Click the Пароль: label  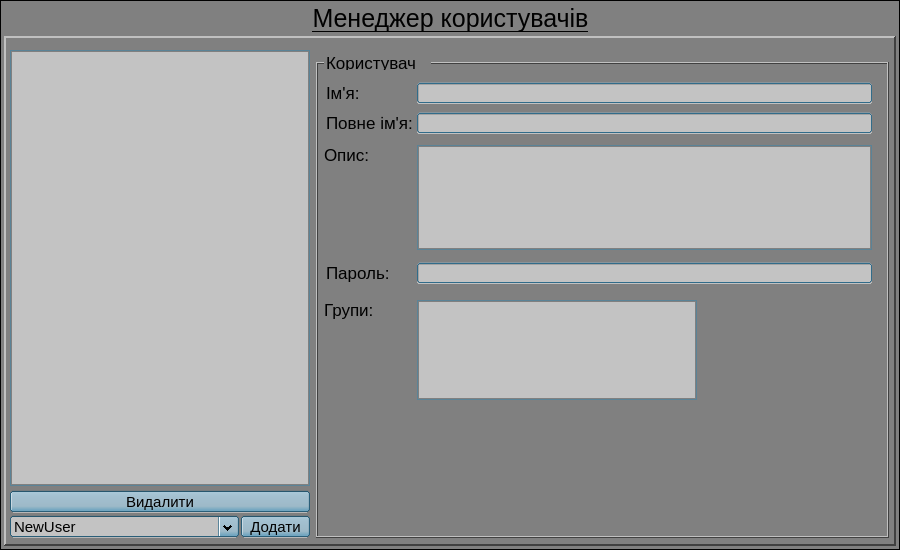click(357, 274)
